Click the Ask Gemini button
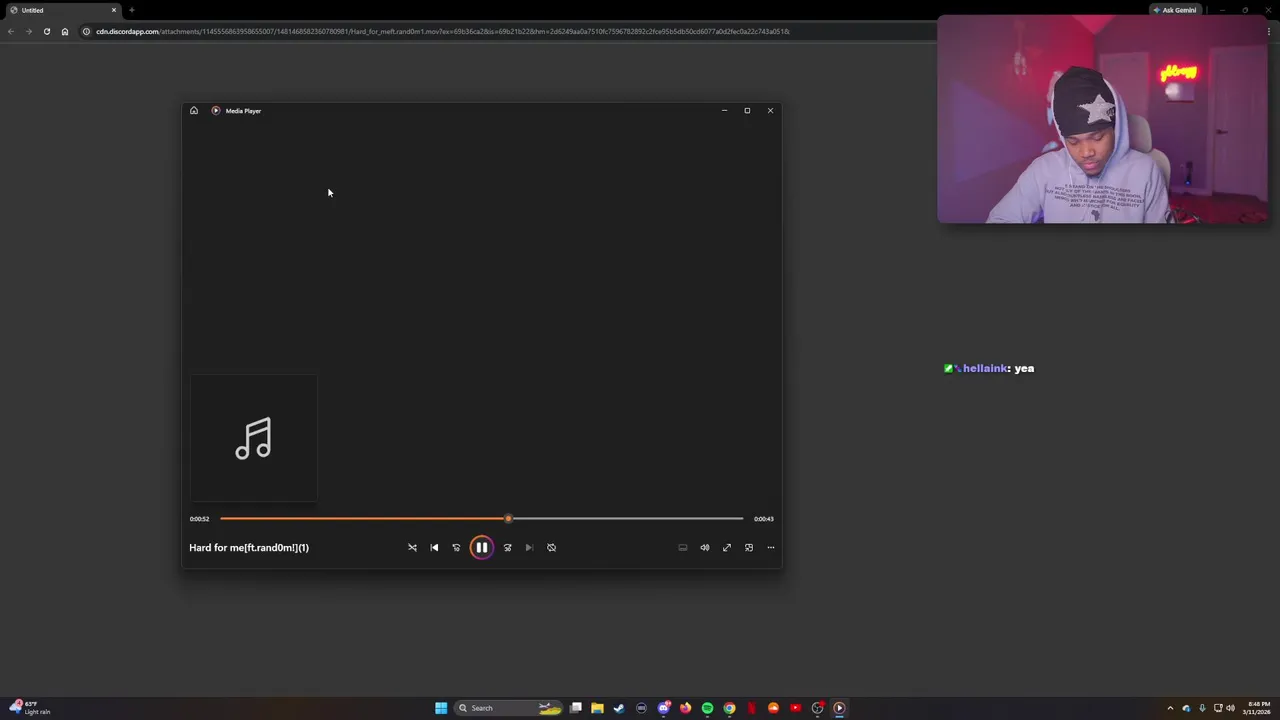The width and height of the screenshot is (1280, 720). (x=1174, y=10)
